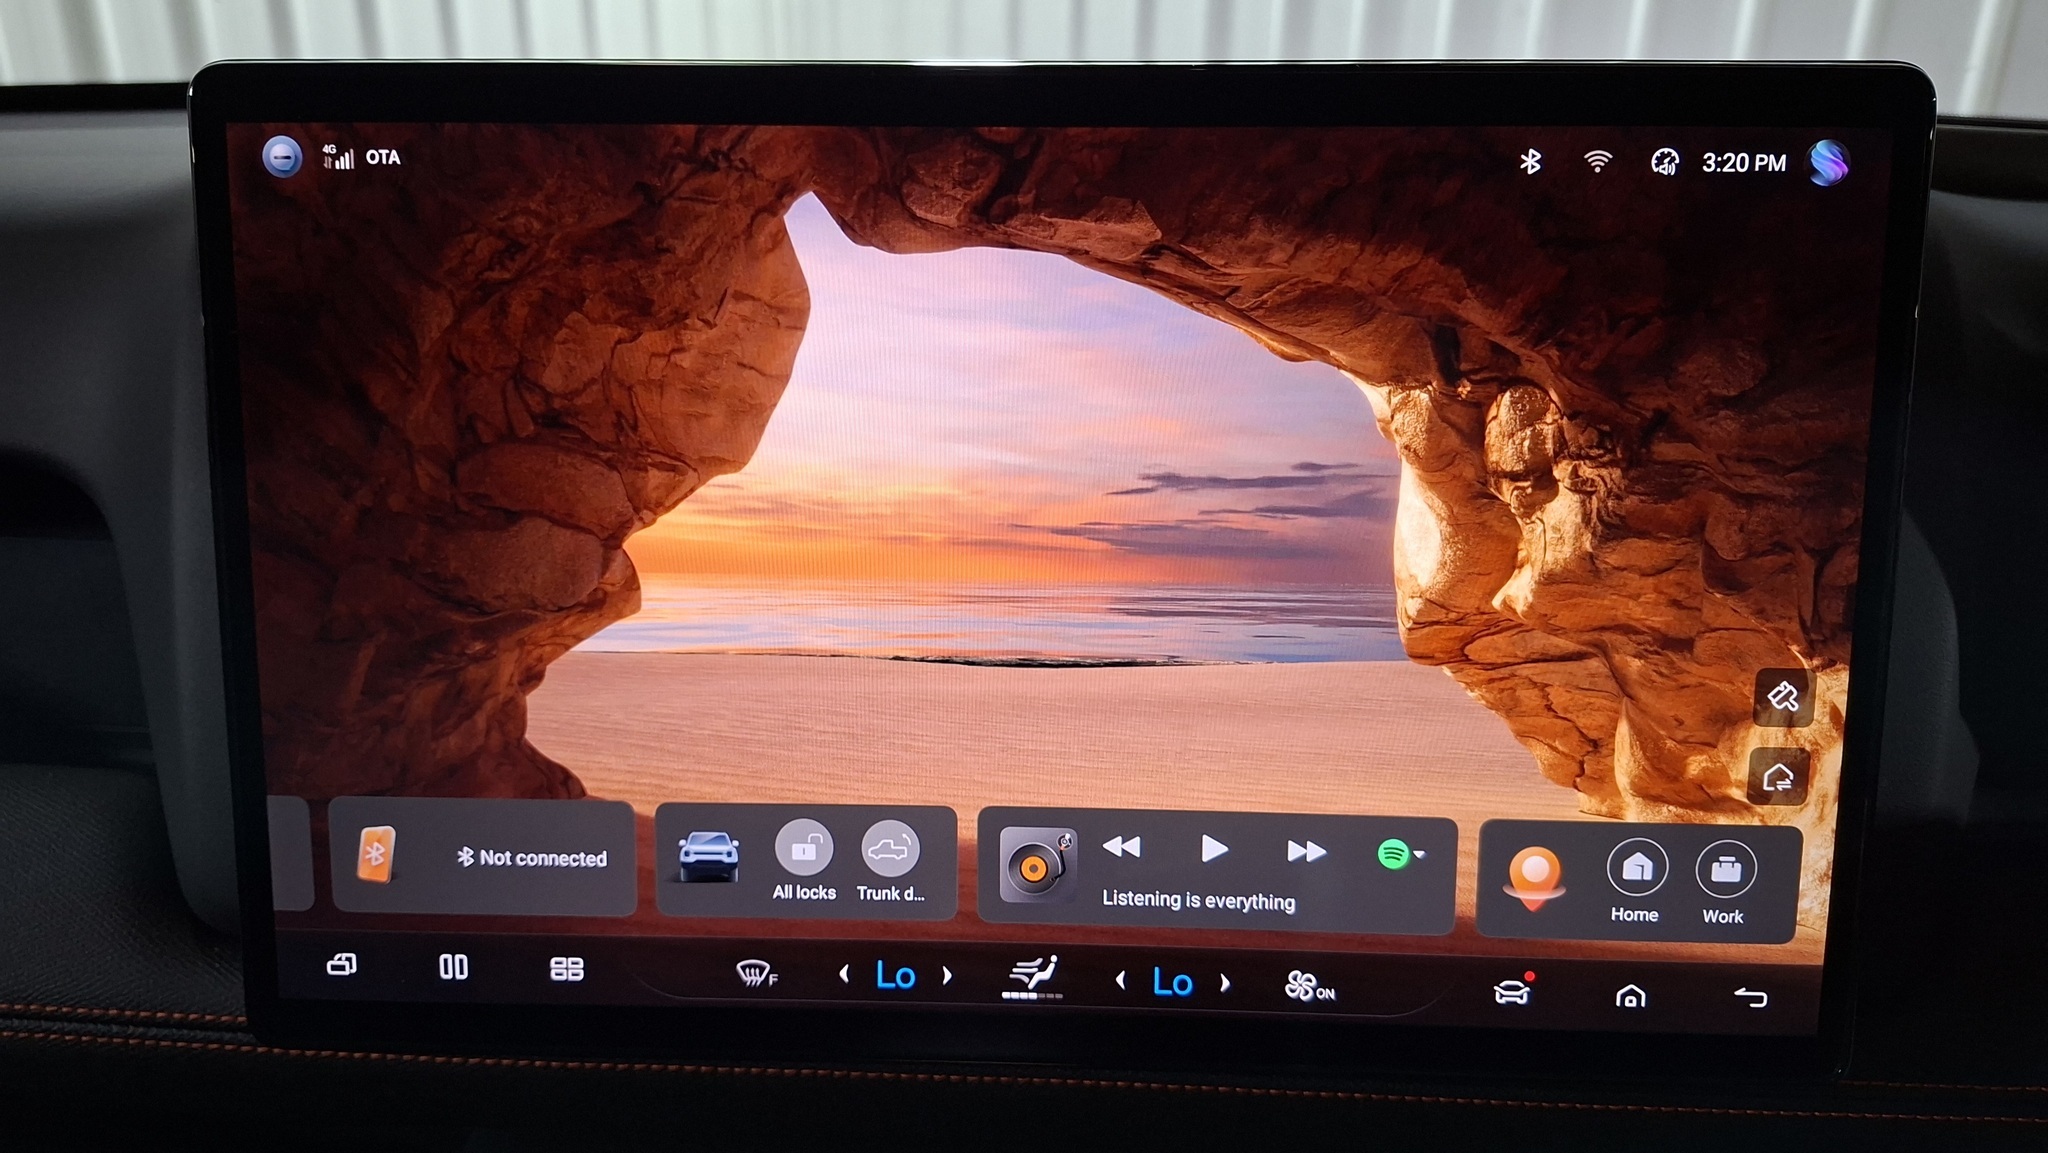Tap the wallpaper paint roller icon

point(1783,696)
